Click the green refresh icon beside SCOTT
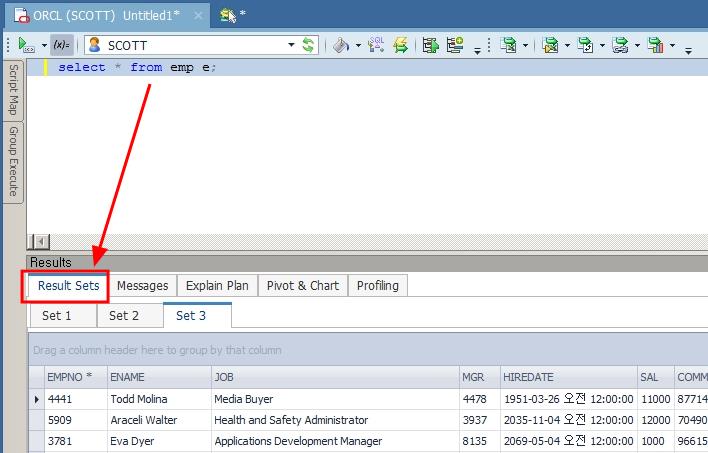708x453 pixels. pyautogui.click(x=309, y=45)
